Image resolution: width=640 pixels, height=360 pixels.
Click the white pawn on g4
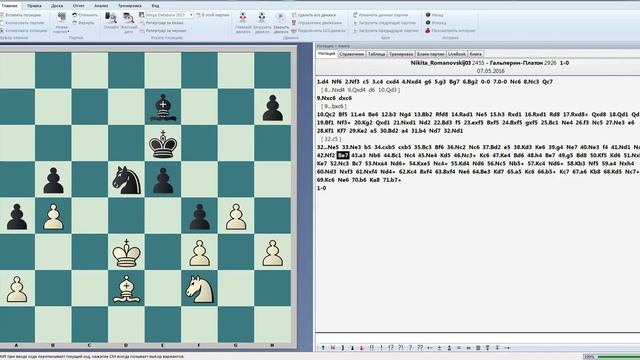[236, 216]
